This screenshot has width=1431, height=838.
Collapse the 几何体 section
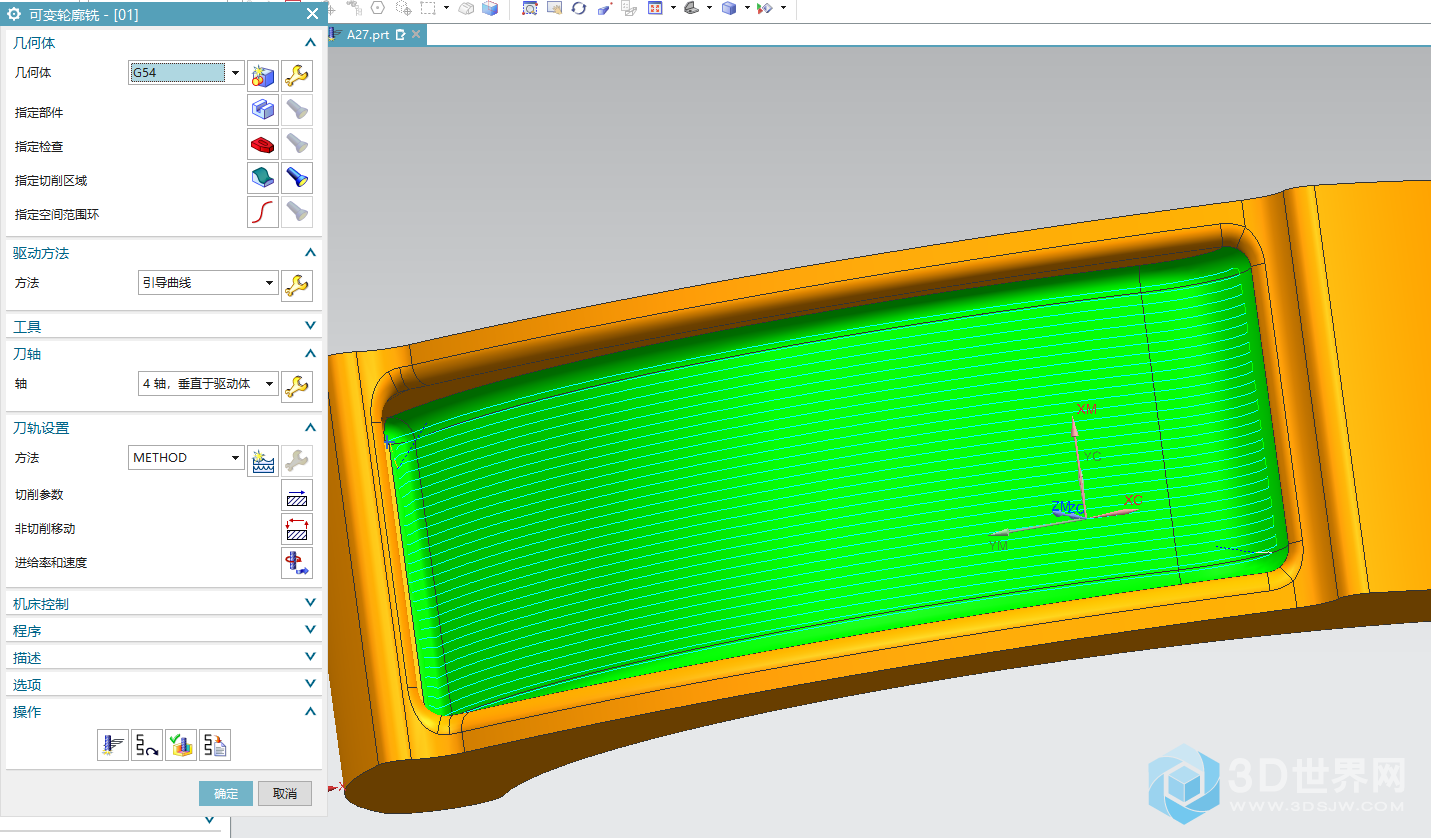[x=310, y=43]
